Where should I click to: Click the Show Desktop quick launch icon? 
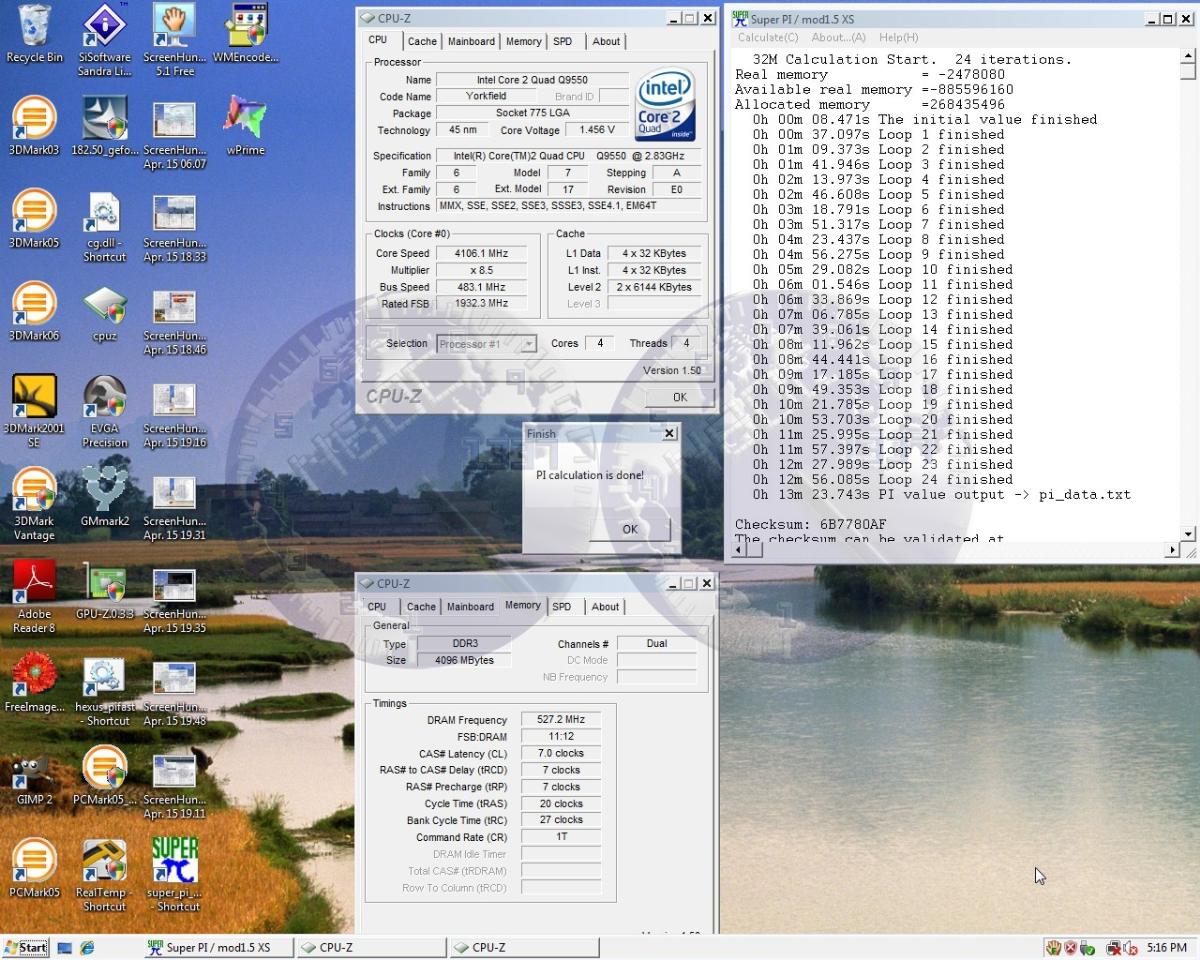65,947
